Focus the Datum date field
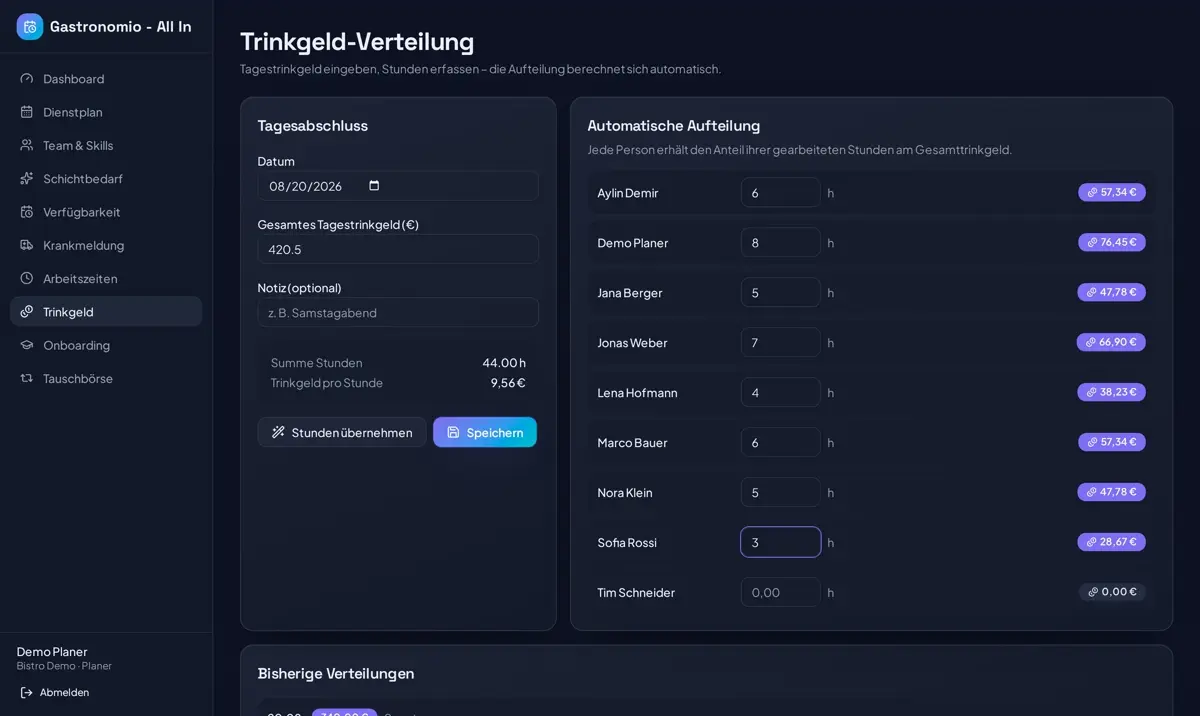Screen dimensions: 1200x716 [x=398, y=186]
